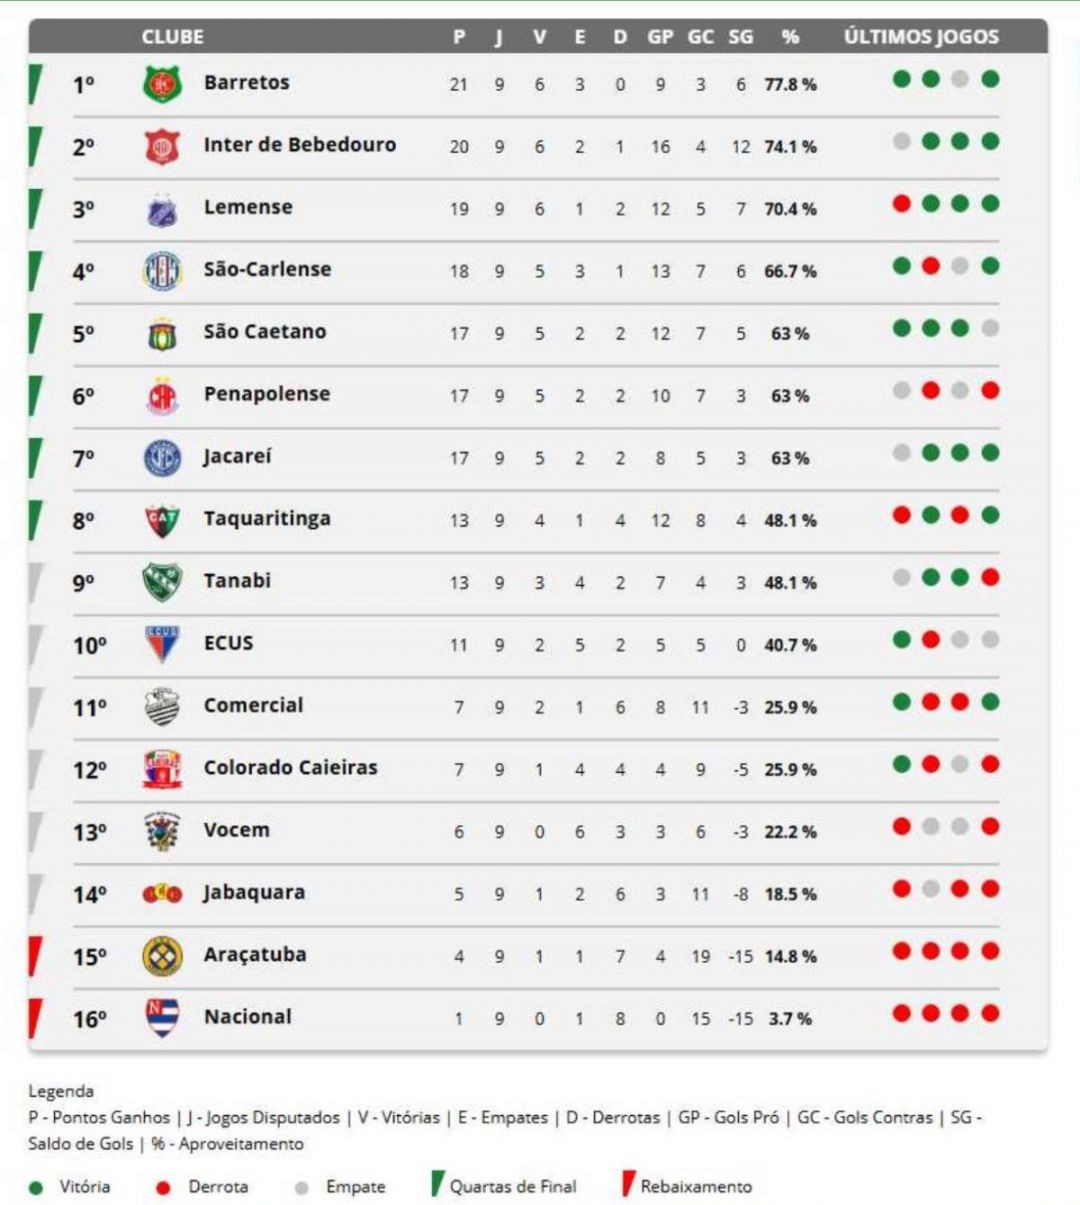The width and height of the screenshot is (1080, 1205).
Task: Click the ÚLTIMOS JOGOS column header
Action: tap(920, 37)
